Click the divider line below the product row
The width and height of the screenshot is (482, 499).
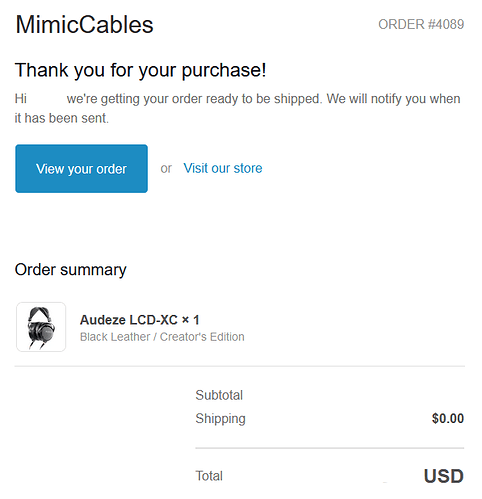coord(240,366)
